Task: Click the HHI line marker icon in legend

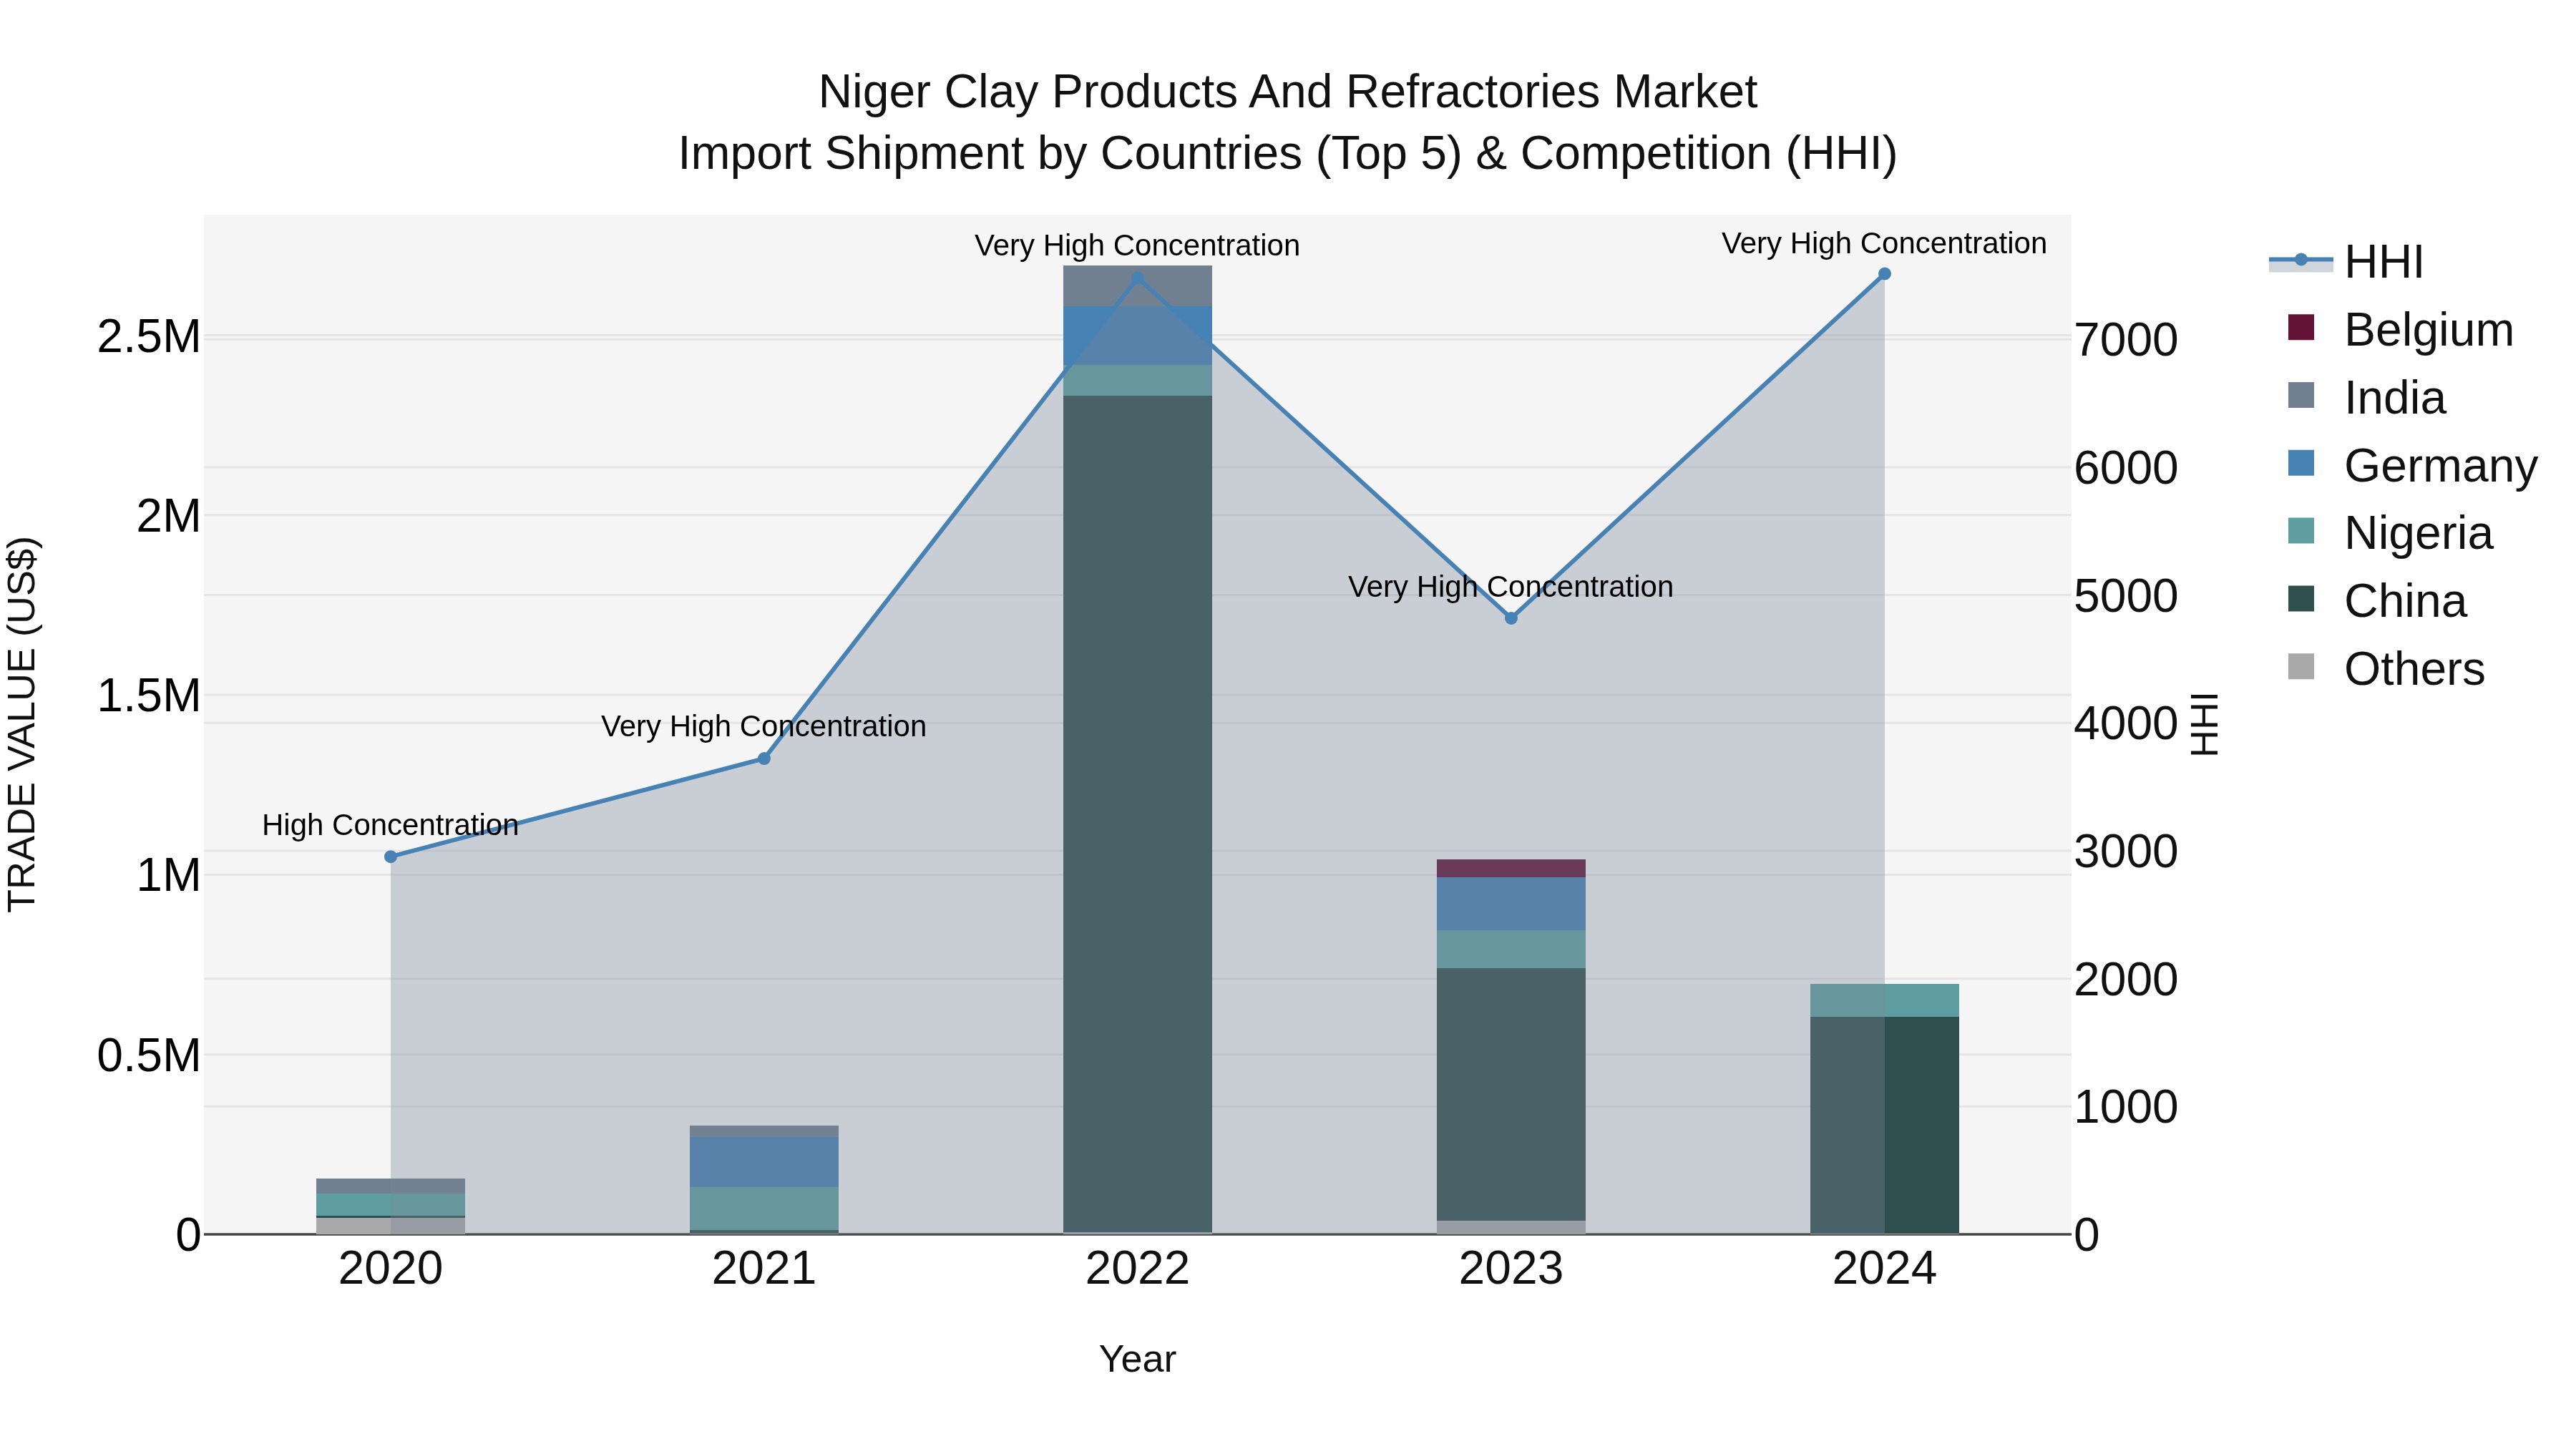Action: (2301, 260)
